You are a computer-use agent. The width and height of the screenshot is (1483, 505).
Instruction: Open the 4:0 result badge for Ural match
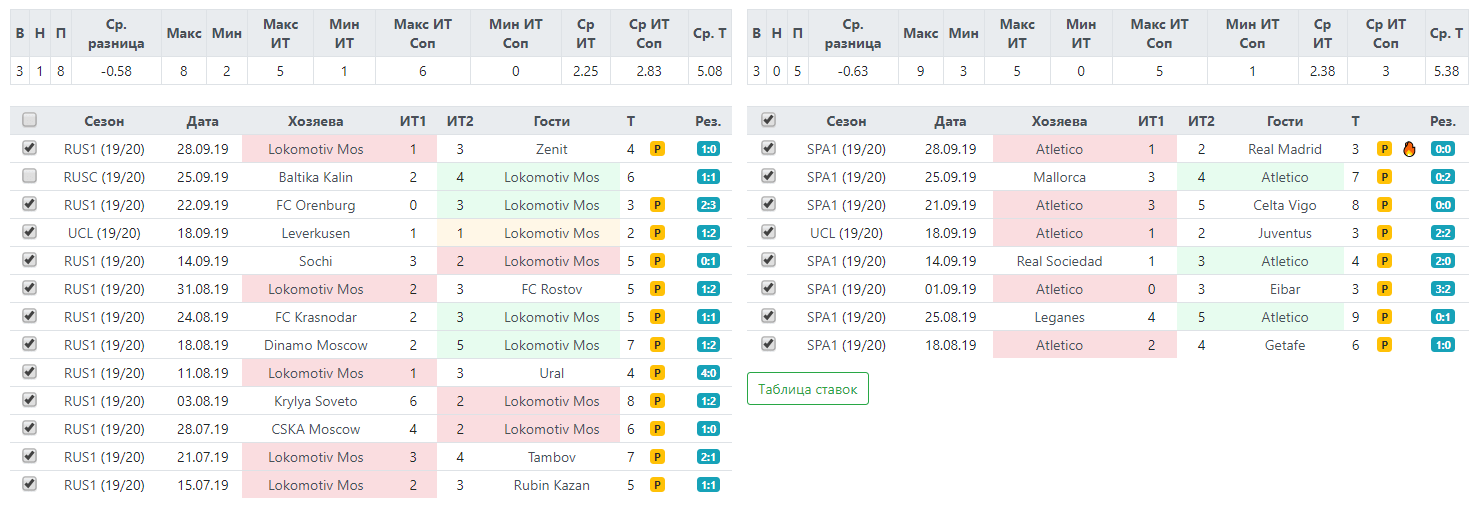click(x=708, y=373)
